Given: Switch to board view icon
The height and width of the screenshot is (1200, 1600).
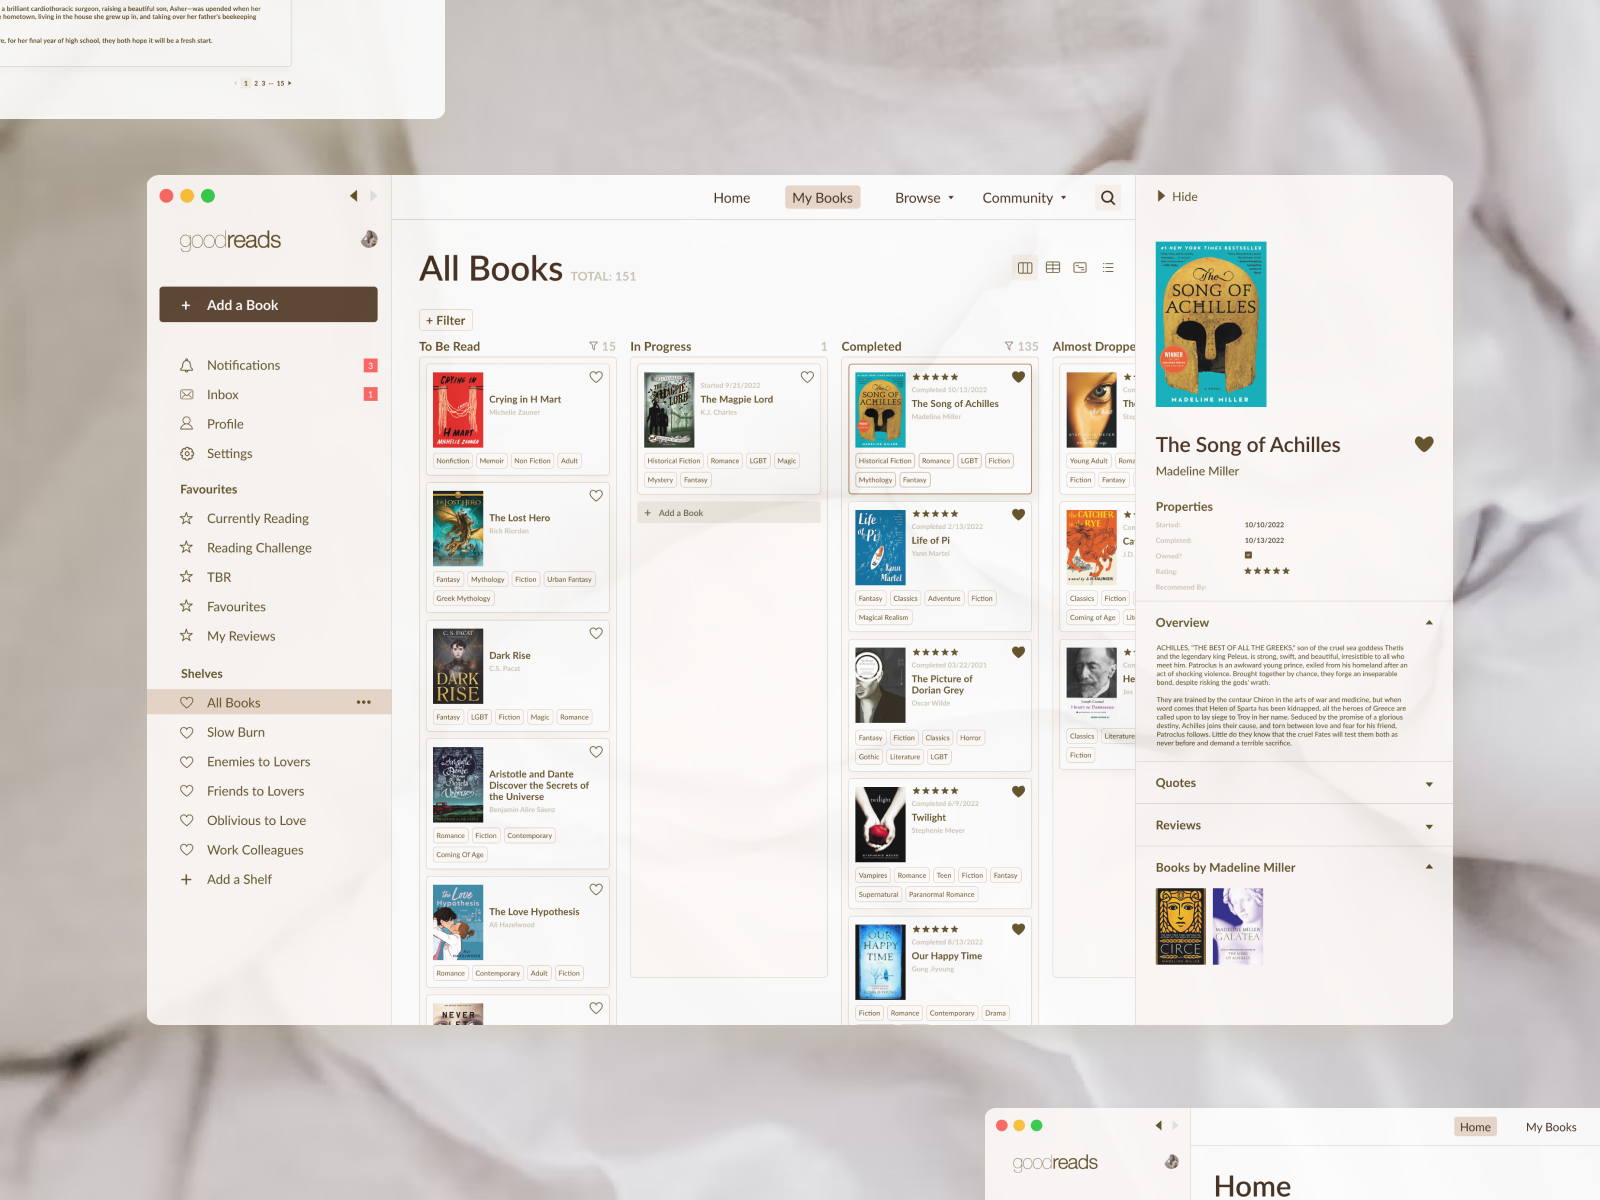Looking at the screenshot, I should point(1025,268).
